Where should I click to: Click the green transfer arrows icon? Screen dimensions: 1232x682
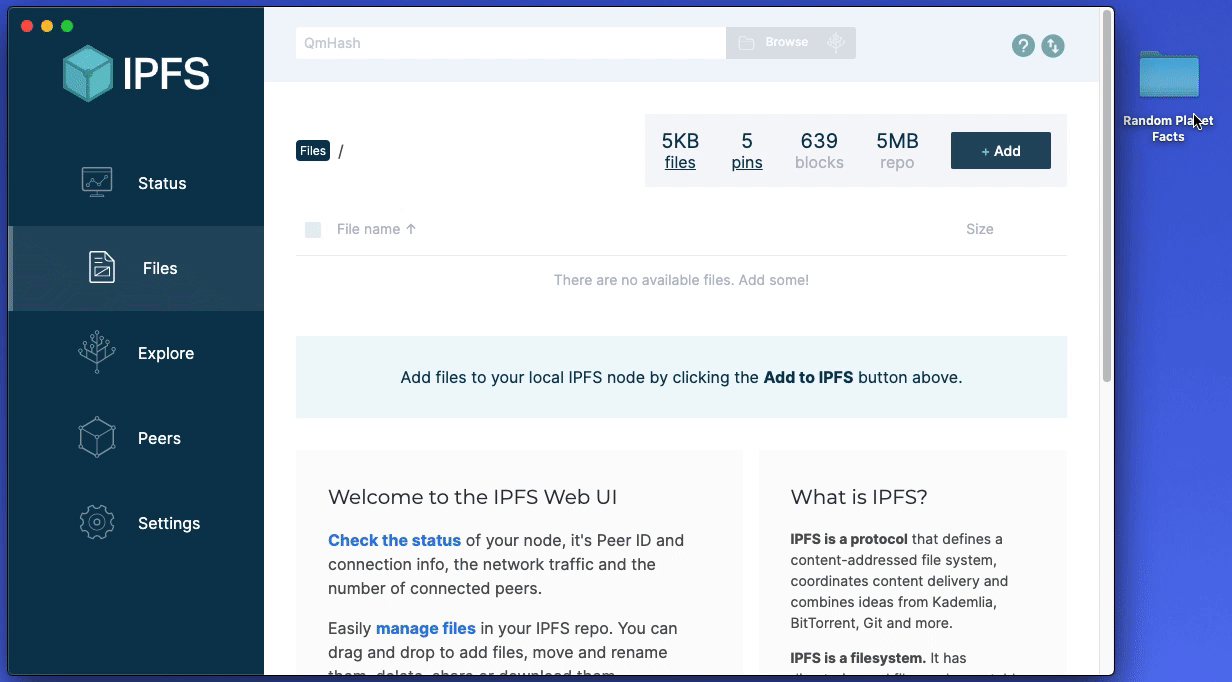coord(1053,45)
